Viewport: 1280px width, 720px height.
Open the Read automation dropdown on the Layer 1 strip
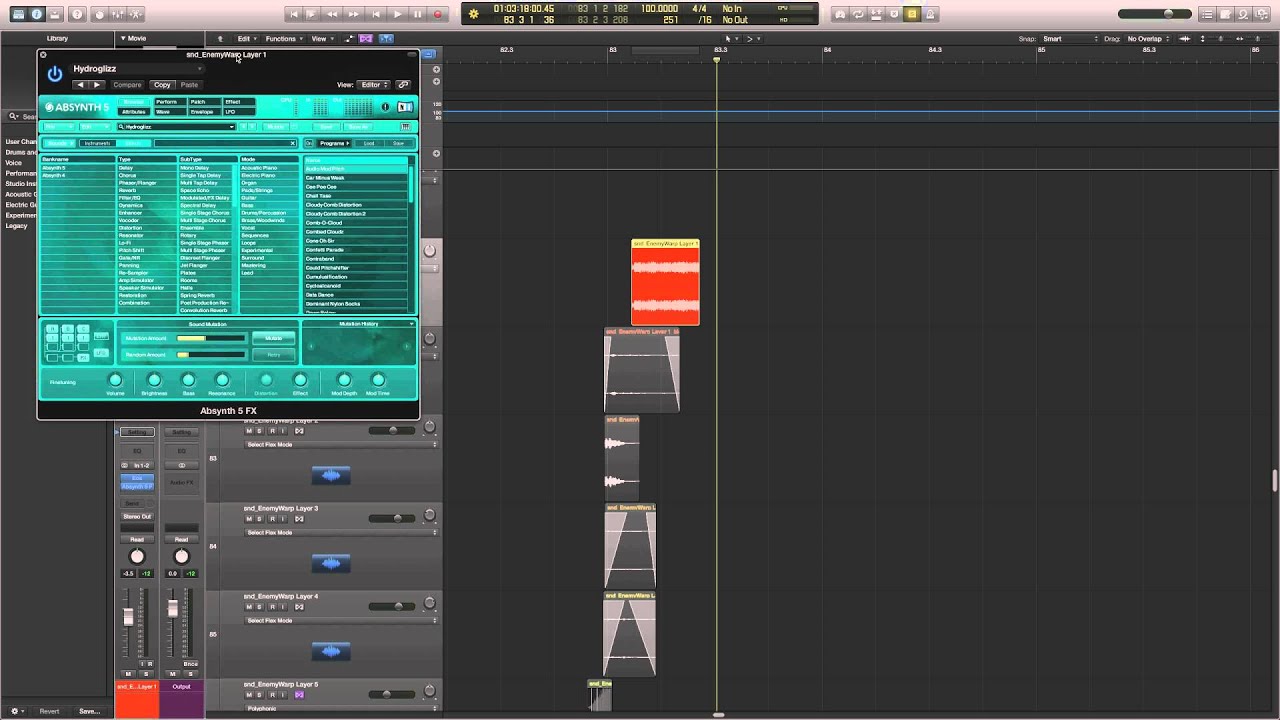(x=137, y=540)
